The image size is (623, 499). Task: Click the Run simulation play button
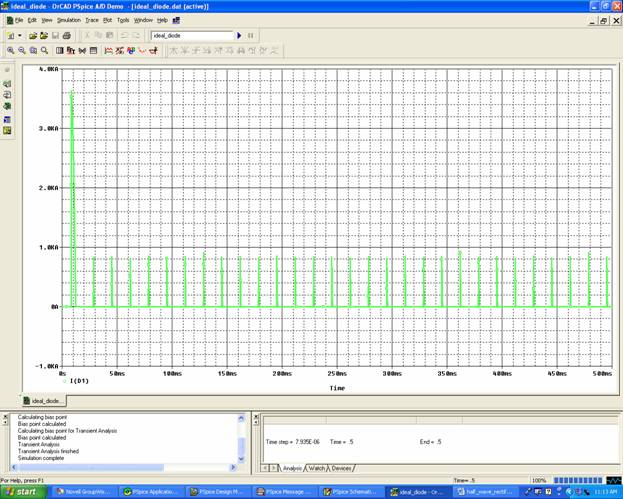click(x=239, y=35)
